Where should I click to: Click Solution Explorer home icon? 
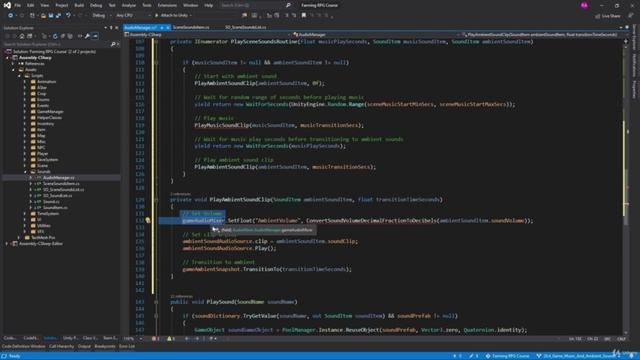tap(22, 36)
